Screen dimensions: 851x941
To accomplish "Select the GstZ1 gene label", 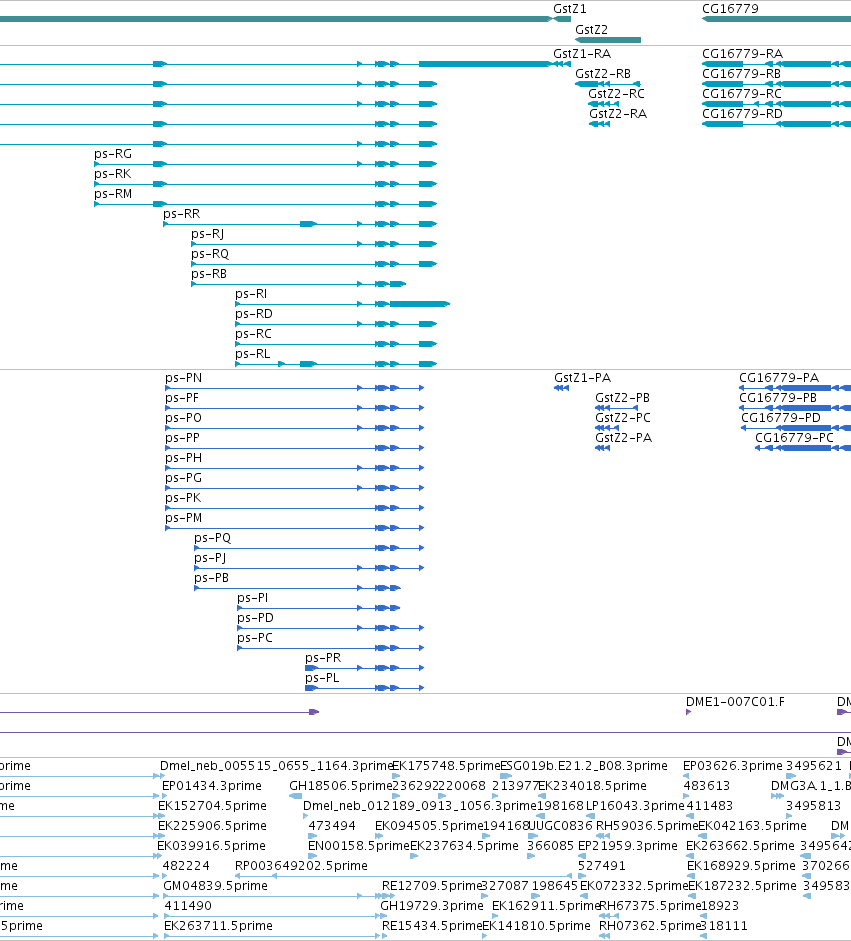I will click(x=570, y=9).
